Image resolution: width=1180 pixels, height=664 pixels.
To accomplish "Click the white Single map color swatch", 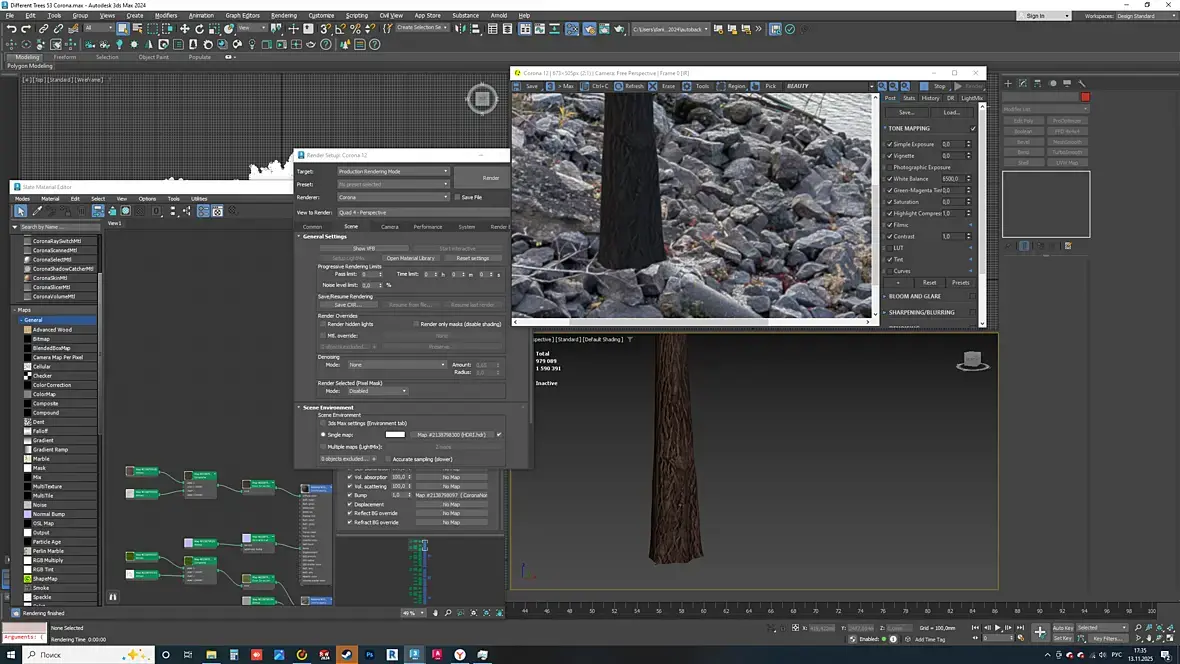I will pos(395,435).
